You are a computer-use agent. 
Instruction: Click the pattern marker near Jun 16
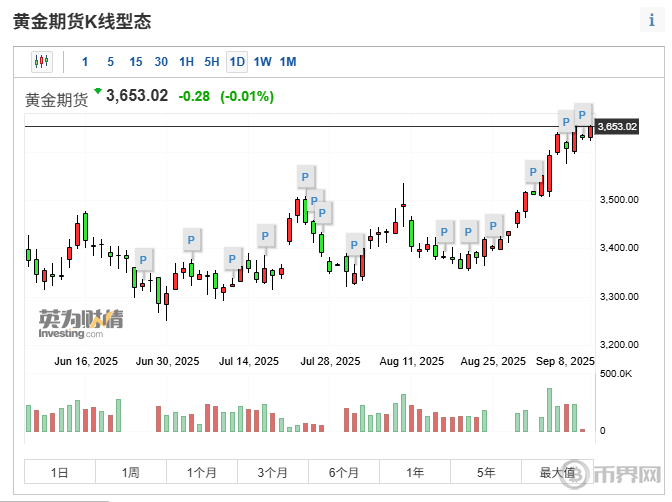[144, 259]
